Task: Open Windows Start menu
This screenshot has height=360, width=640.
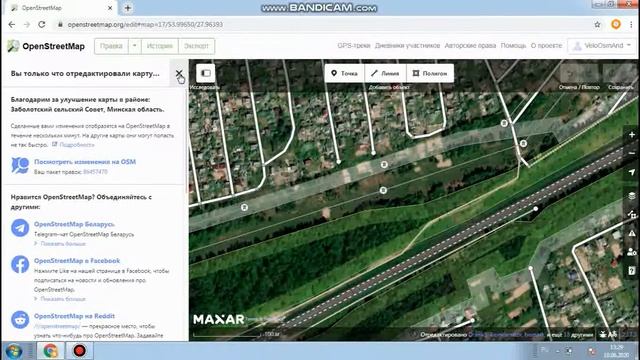Action: click(x=14, y=351)
